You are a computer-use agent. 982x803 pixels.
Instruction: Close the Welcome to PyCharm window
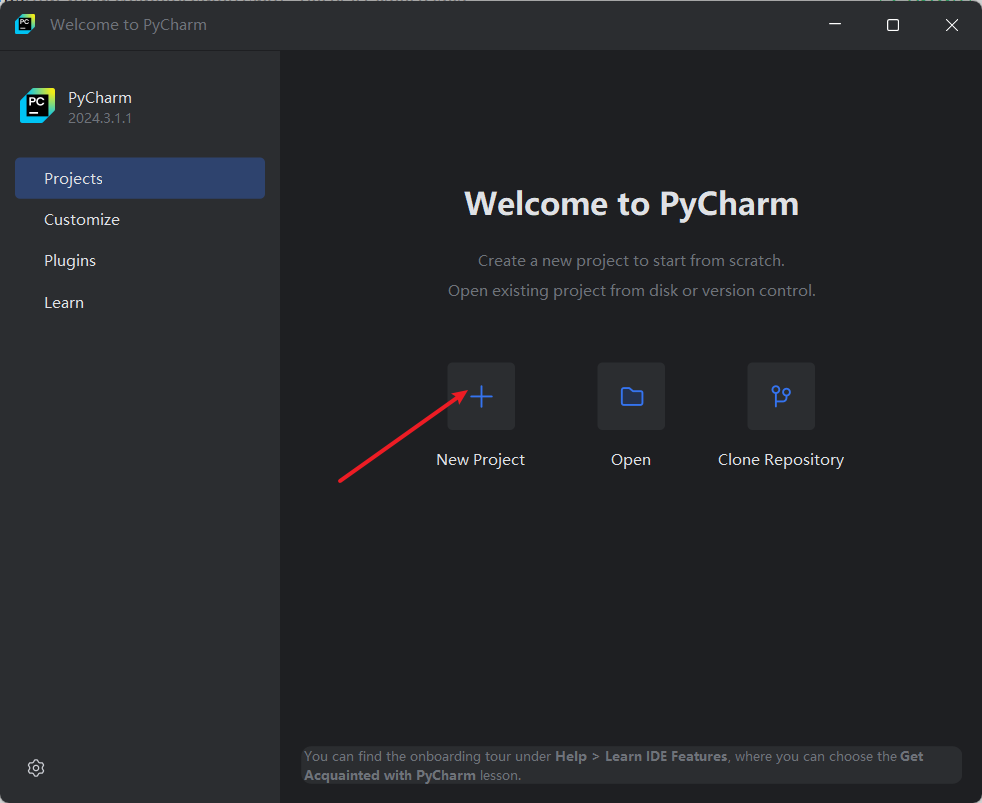[x=952, y=24]
